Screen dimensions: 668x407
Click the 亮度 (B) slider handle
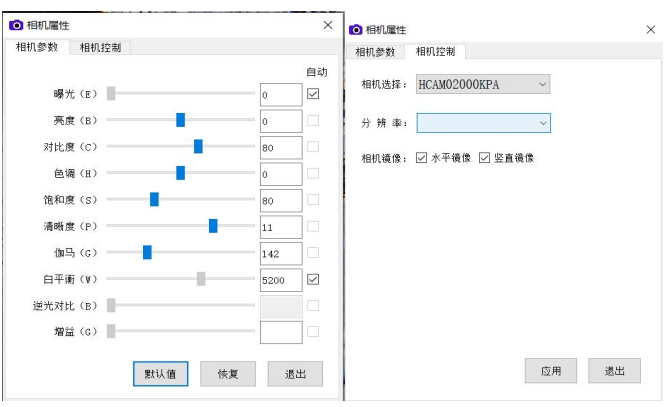(180, 120)
